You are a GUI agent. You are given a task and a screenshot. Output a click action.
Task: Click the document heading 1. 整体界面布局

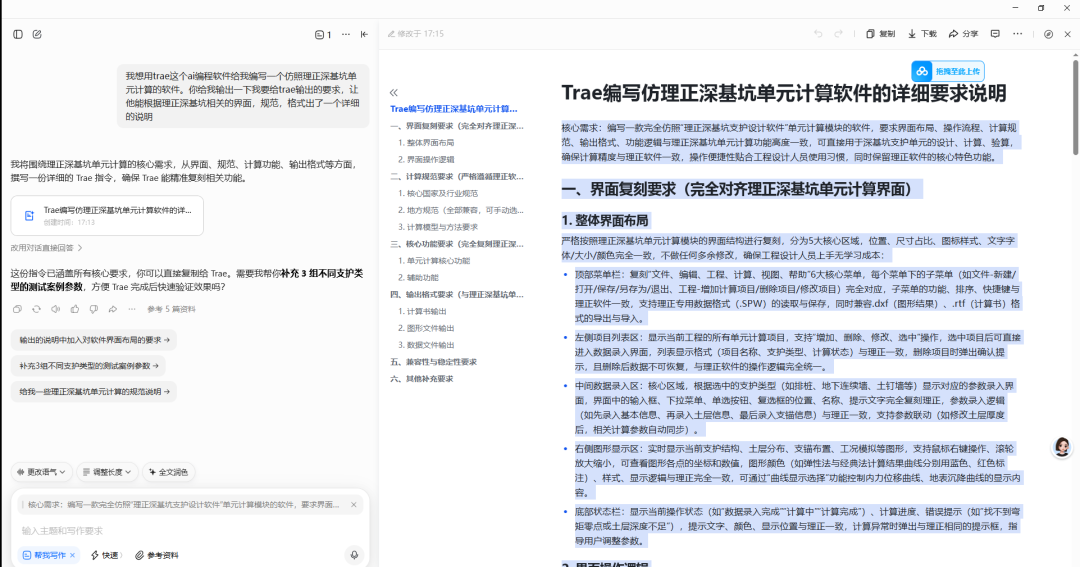(x=605, y=220)
